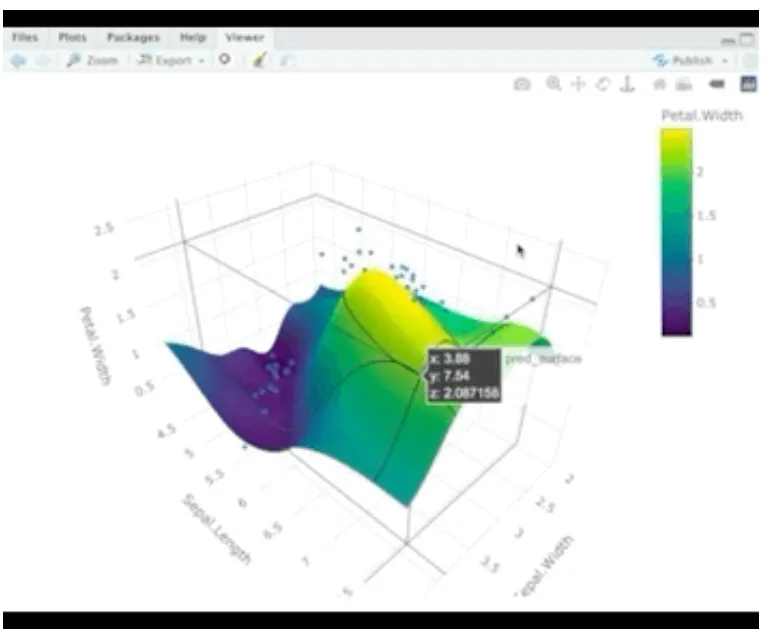
Task: Click the pred_surface hover label
Action: 543,359
